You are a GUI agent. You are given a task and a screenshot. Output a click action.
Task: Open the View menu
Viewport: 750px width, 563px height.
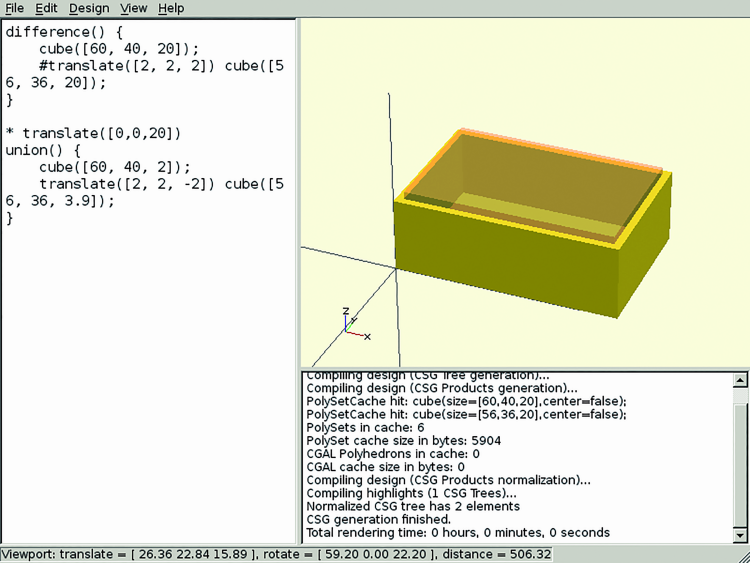coord(133,8)
